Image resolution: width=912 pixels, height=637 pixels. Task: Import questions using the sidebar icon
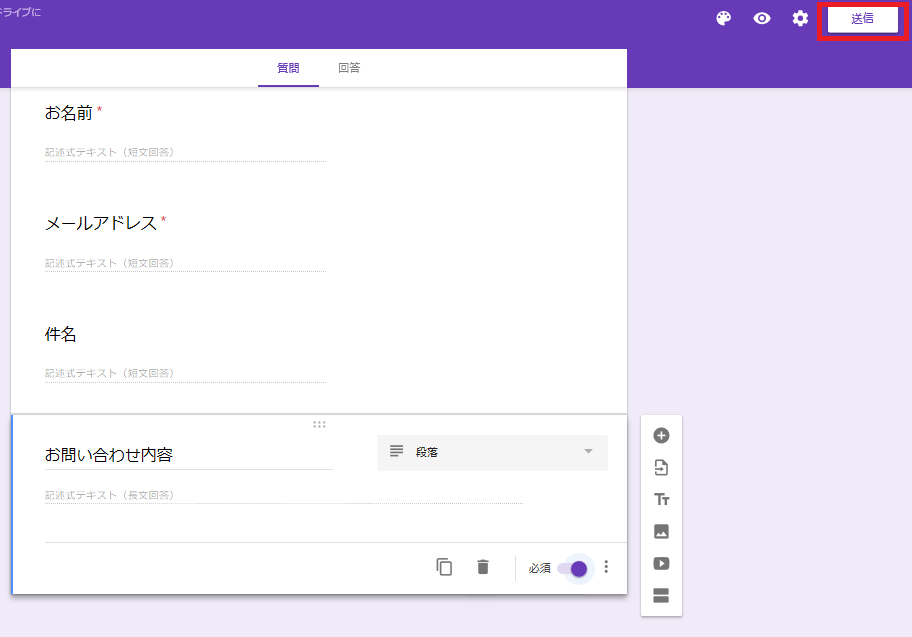[661, 467]
